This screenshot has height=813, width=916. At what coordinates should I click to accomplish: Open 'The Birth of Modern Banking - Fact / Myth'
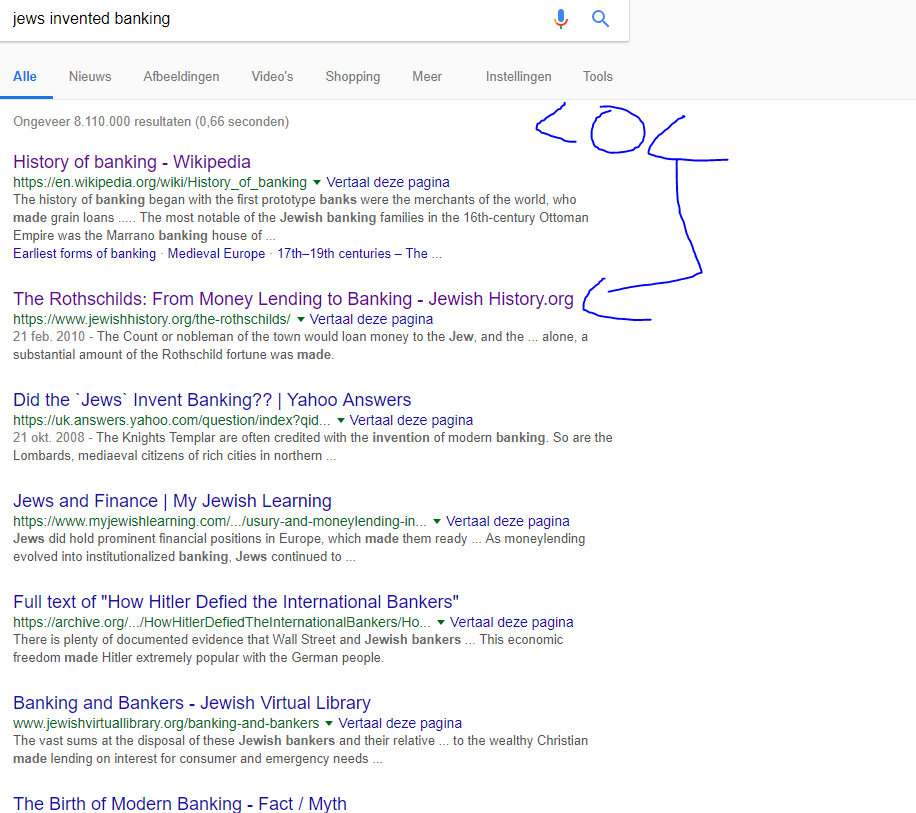pos(180,804)
